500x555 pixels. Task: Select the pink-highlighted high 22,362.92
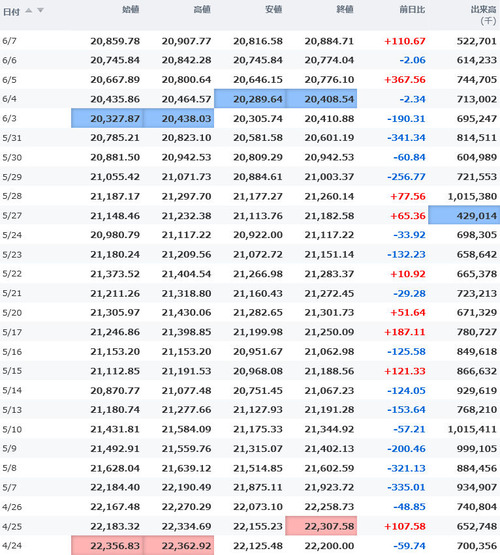[178, 545]
